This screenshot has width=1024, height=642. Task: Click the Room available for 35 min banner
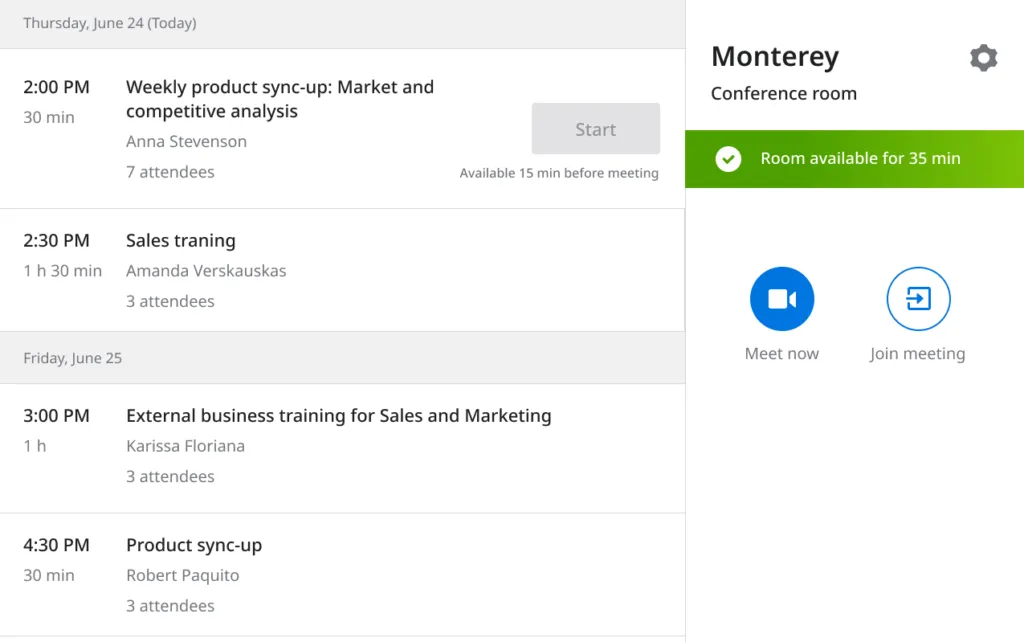[x=854, y=159]
